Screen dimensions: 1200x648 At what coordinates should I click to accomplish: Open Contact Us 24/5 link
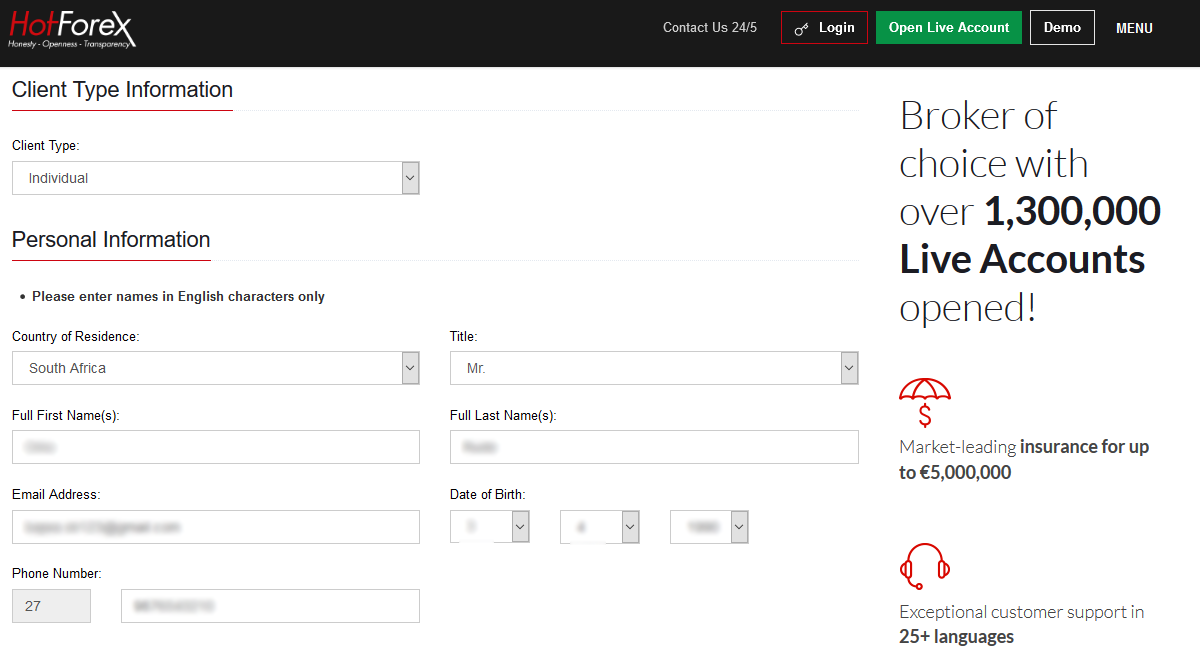710,28
